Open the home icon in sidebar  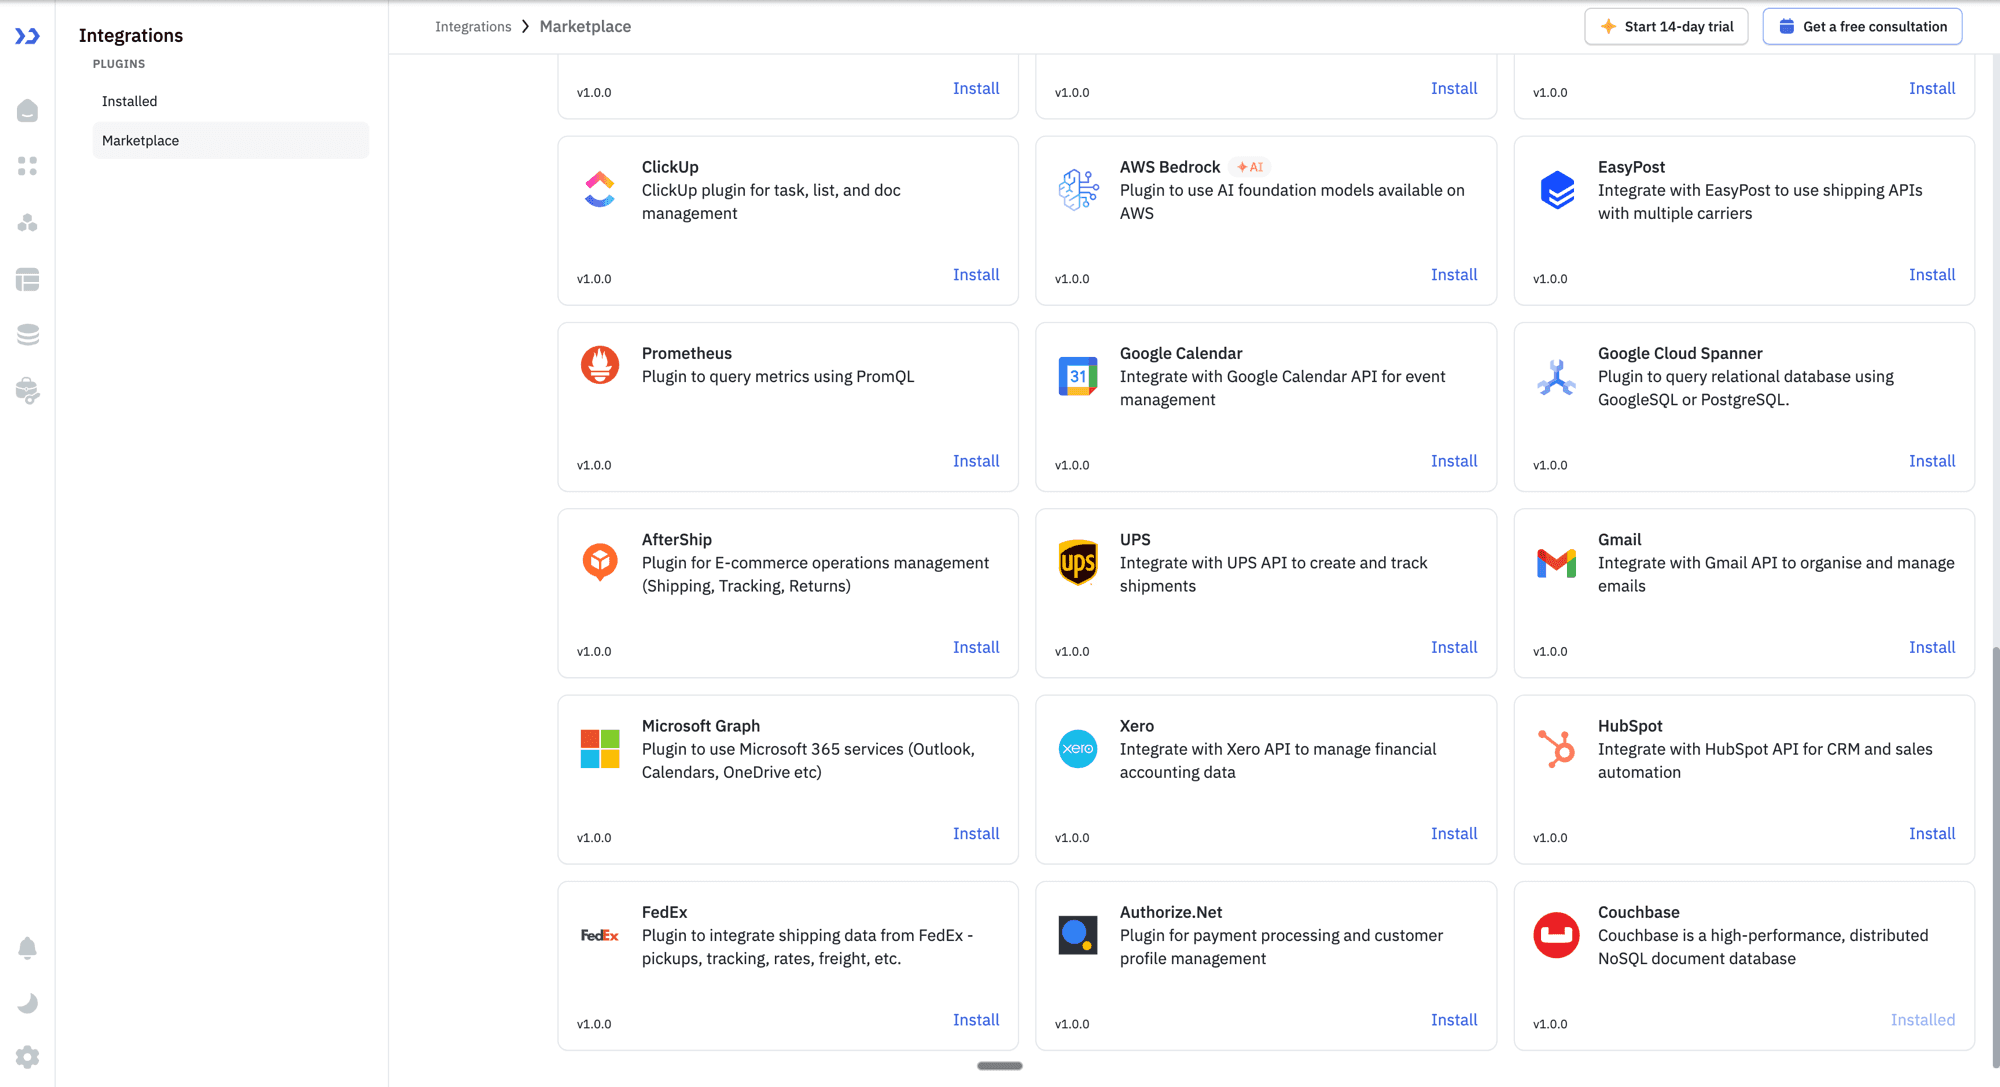(28, 110)
